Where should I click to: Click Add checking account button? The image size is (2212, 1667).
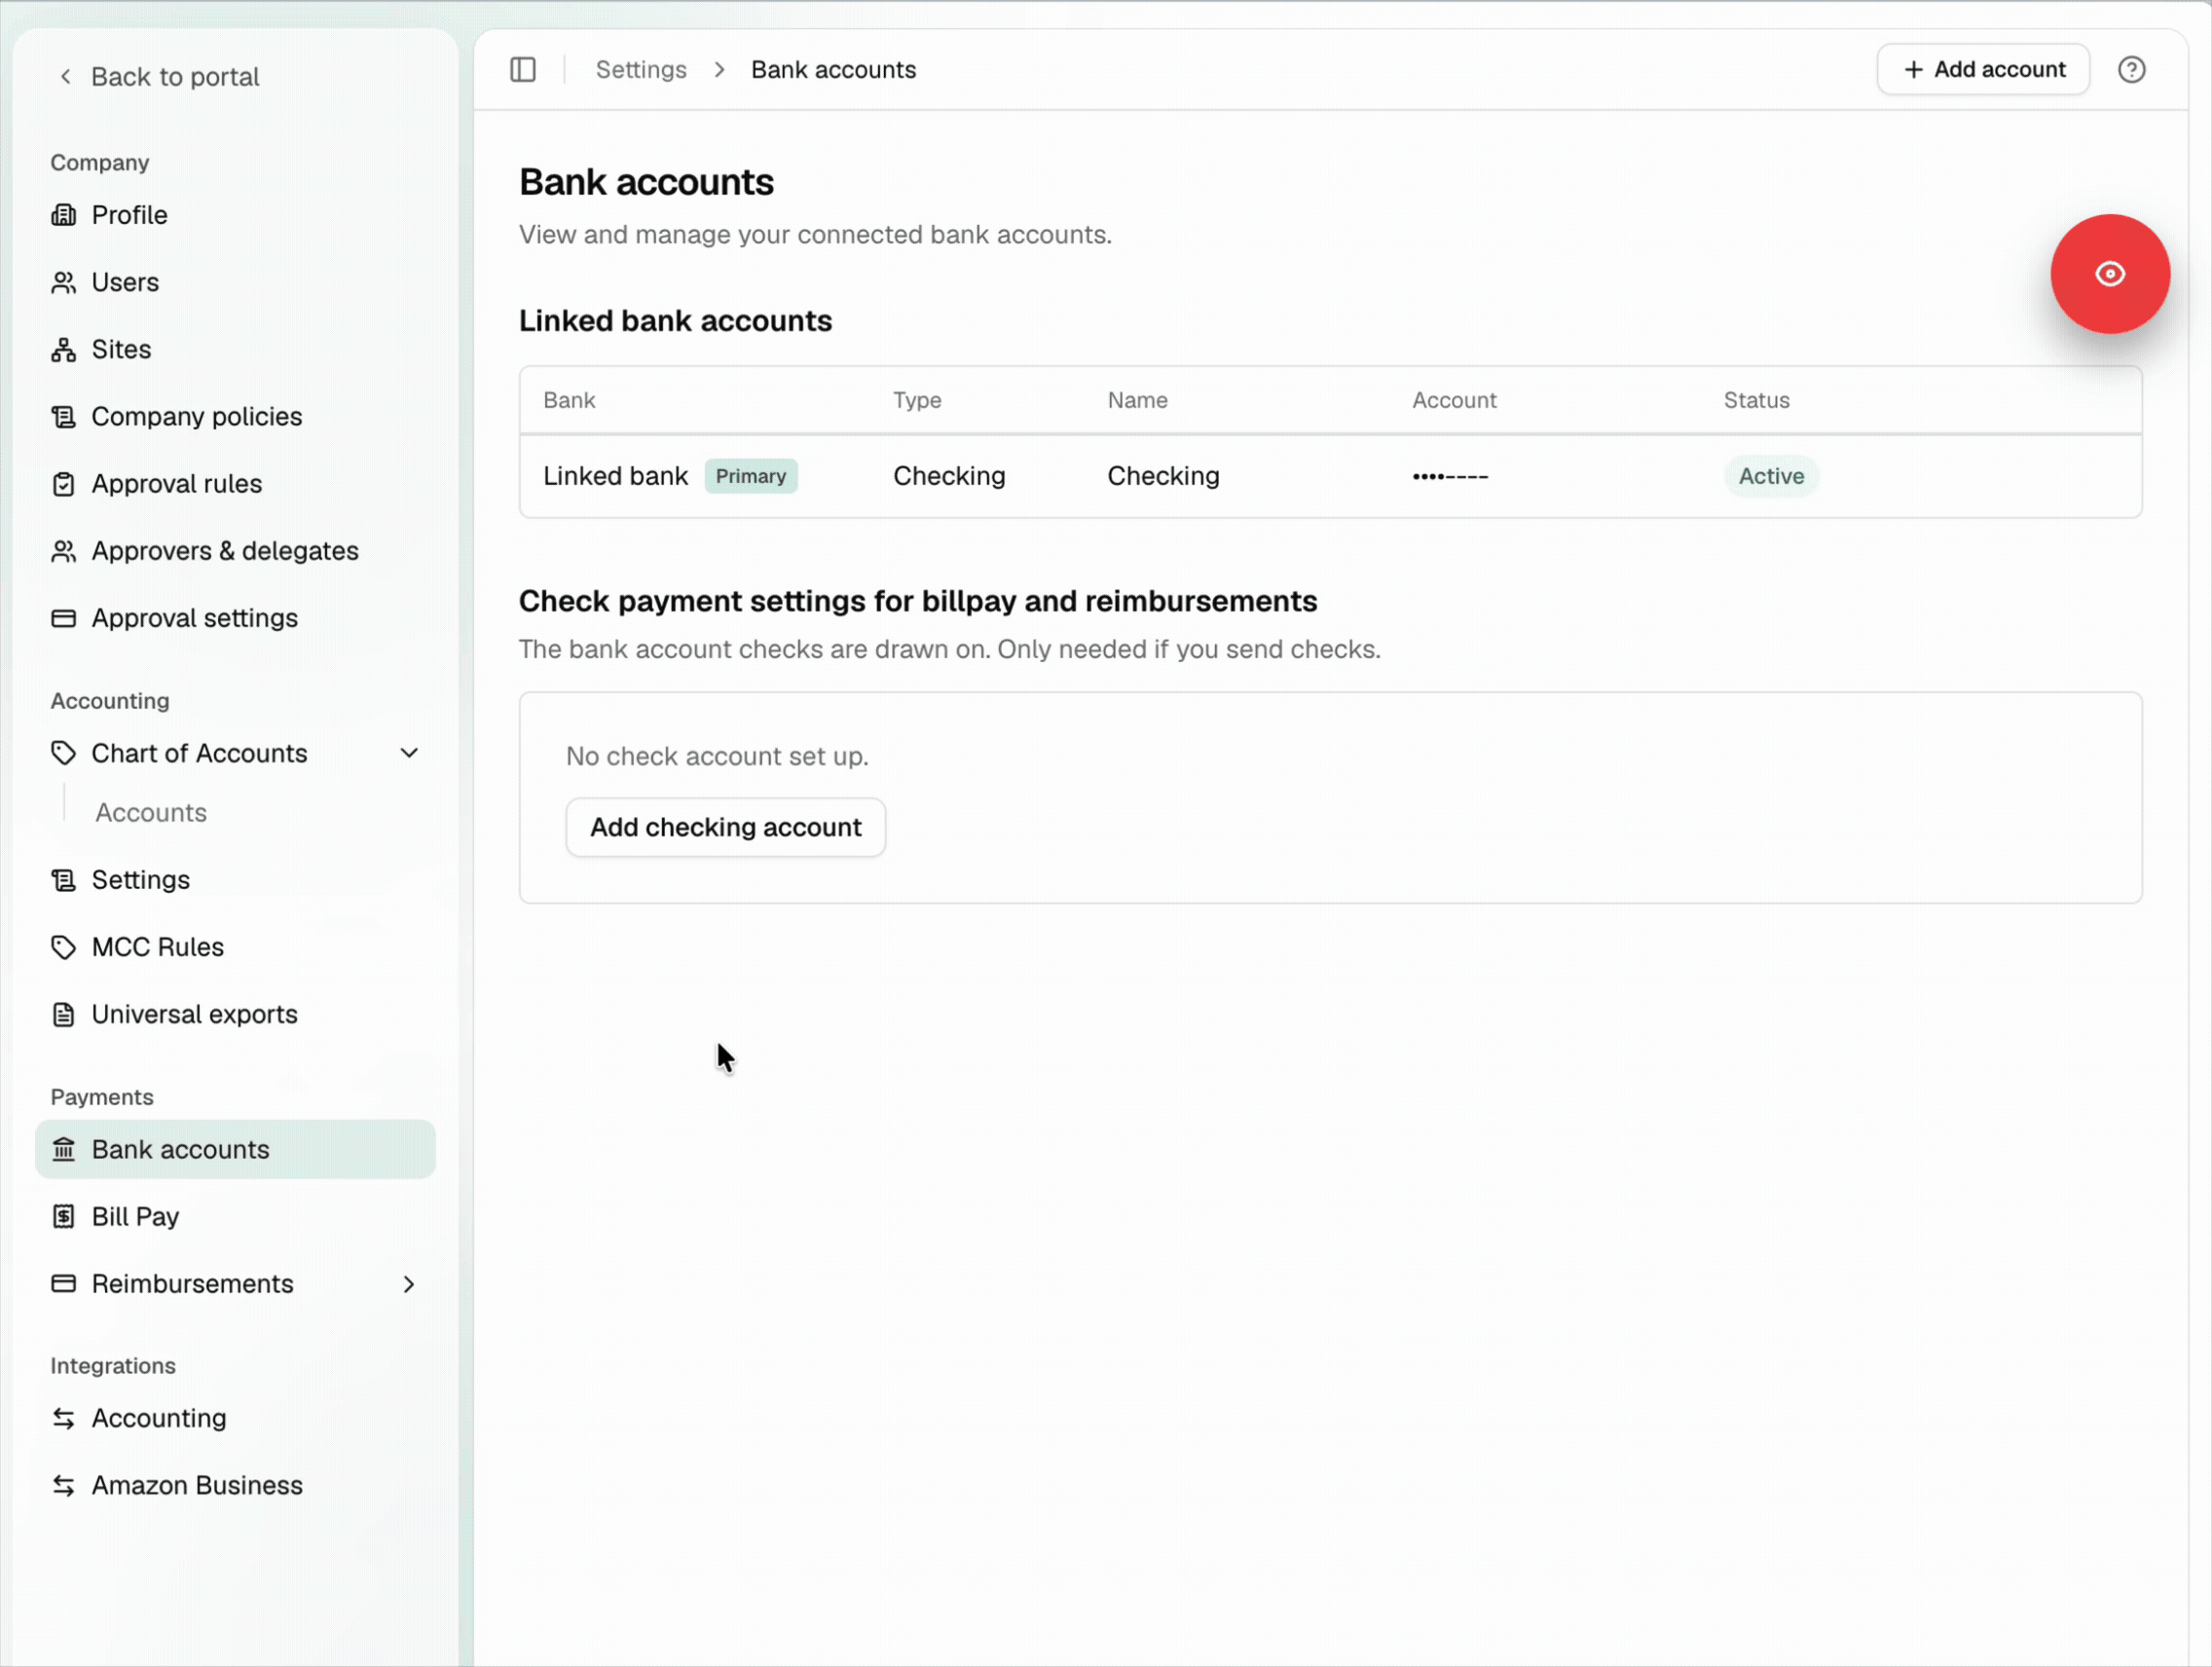[x=725, y=827]
